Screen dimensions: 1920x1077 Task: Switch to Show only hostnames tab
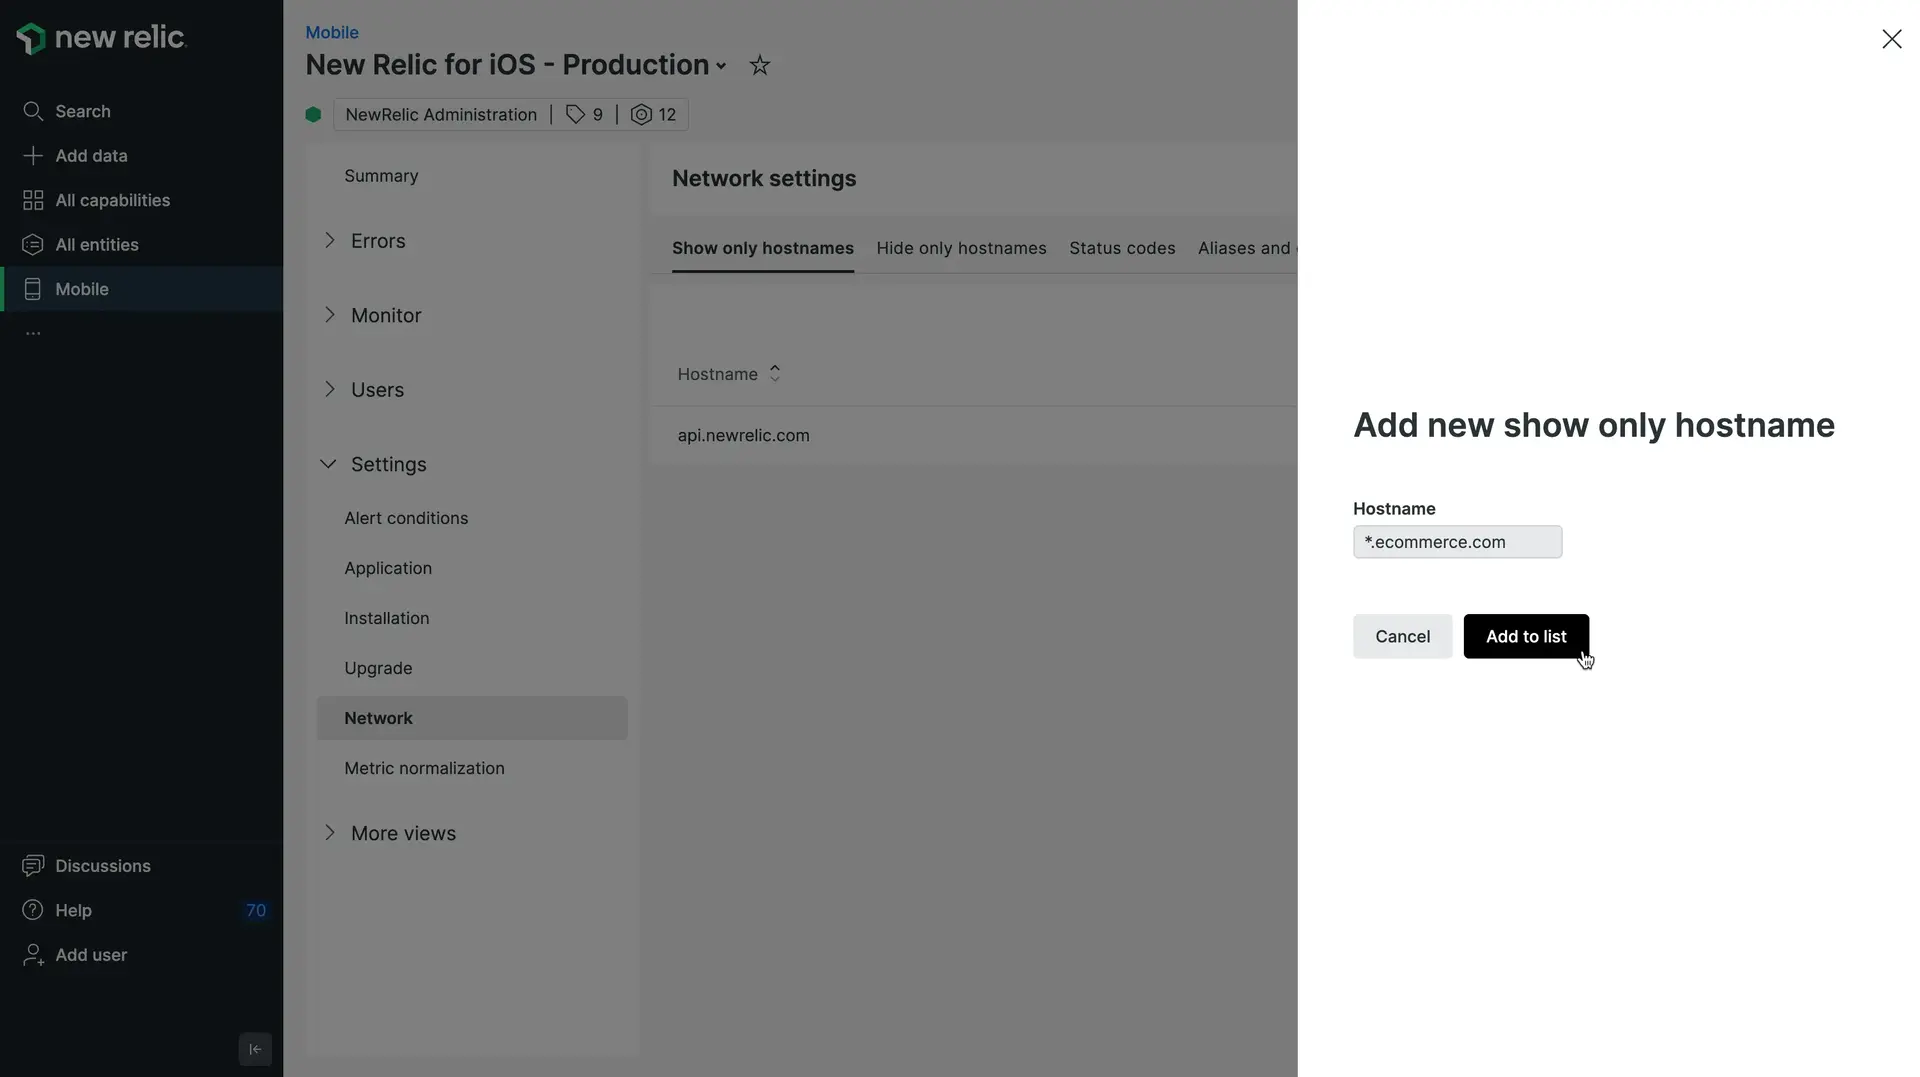click(763, 248)
